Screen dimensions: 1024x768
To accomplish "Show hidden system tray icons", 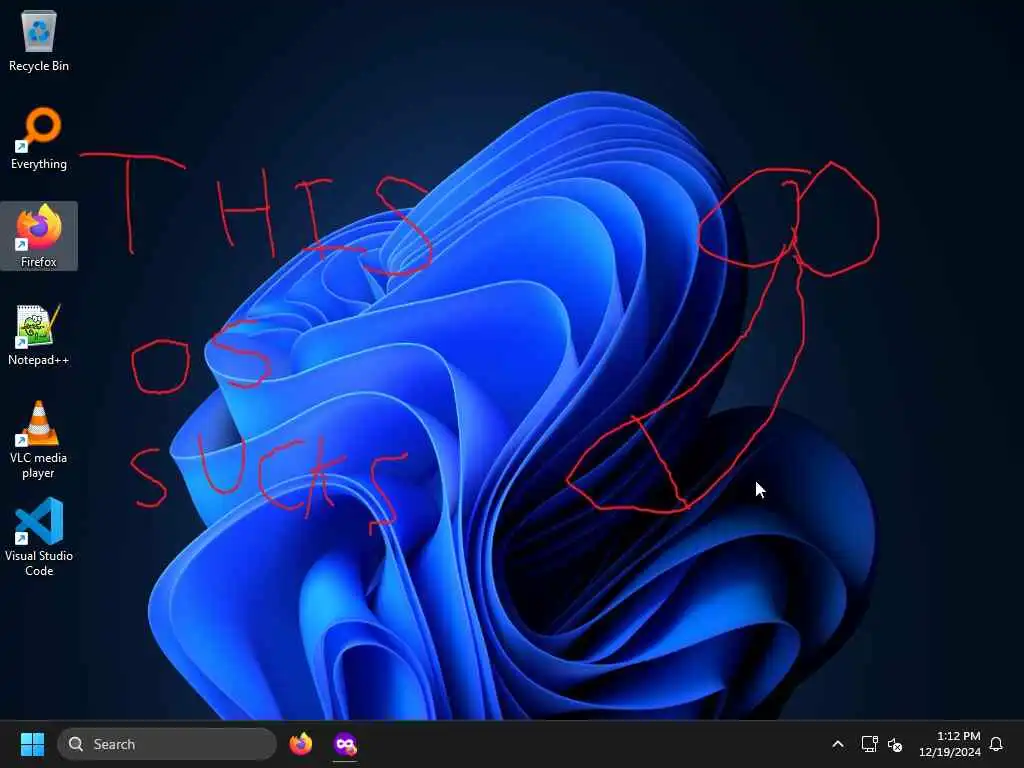I will coord(838,744).
